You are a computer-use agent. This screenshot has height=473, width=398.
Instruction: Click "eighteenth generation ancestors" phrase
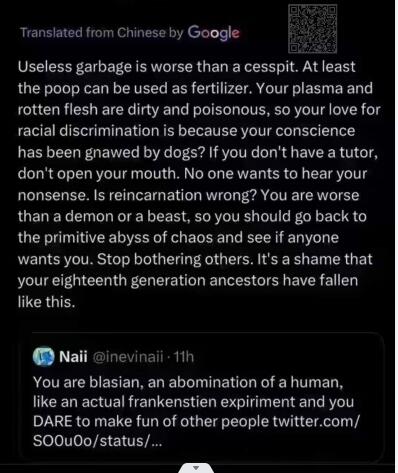(x=165, y=281)
